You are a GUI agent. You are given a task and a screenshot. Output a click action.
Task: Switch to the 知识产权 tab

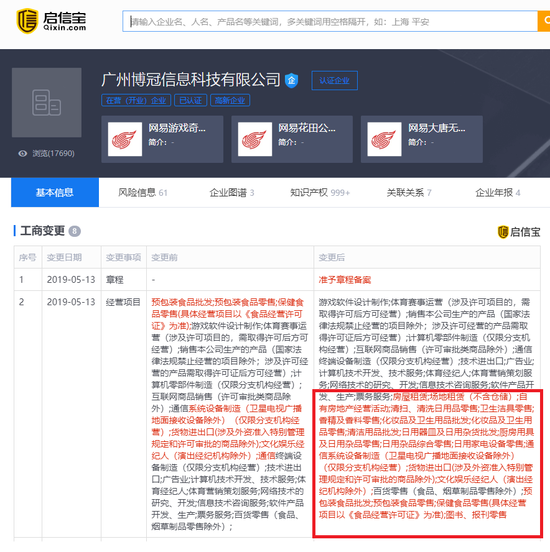pos(320,193)
